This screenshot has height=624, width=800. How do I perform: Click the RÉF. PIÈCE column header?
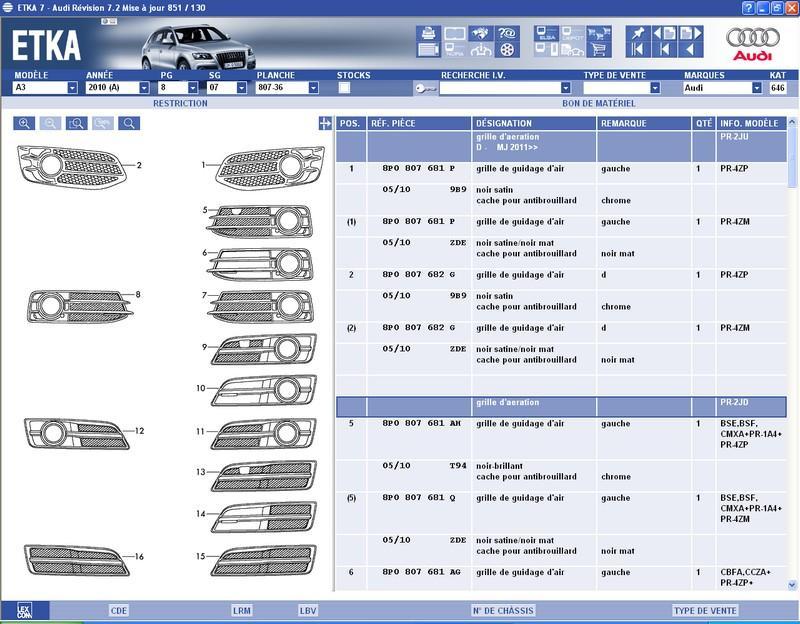tap(419, 123)
